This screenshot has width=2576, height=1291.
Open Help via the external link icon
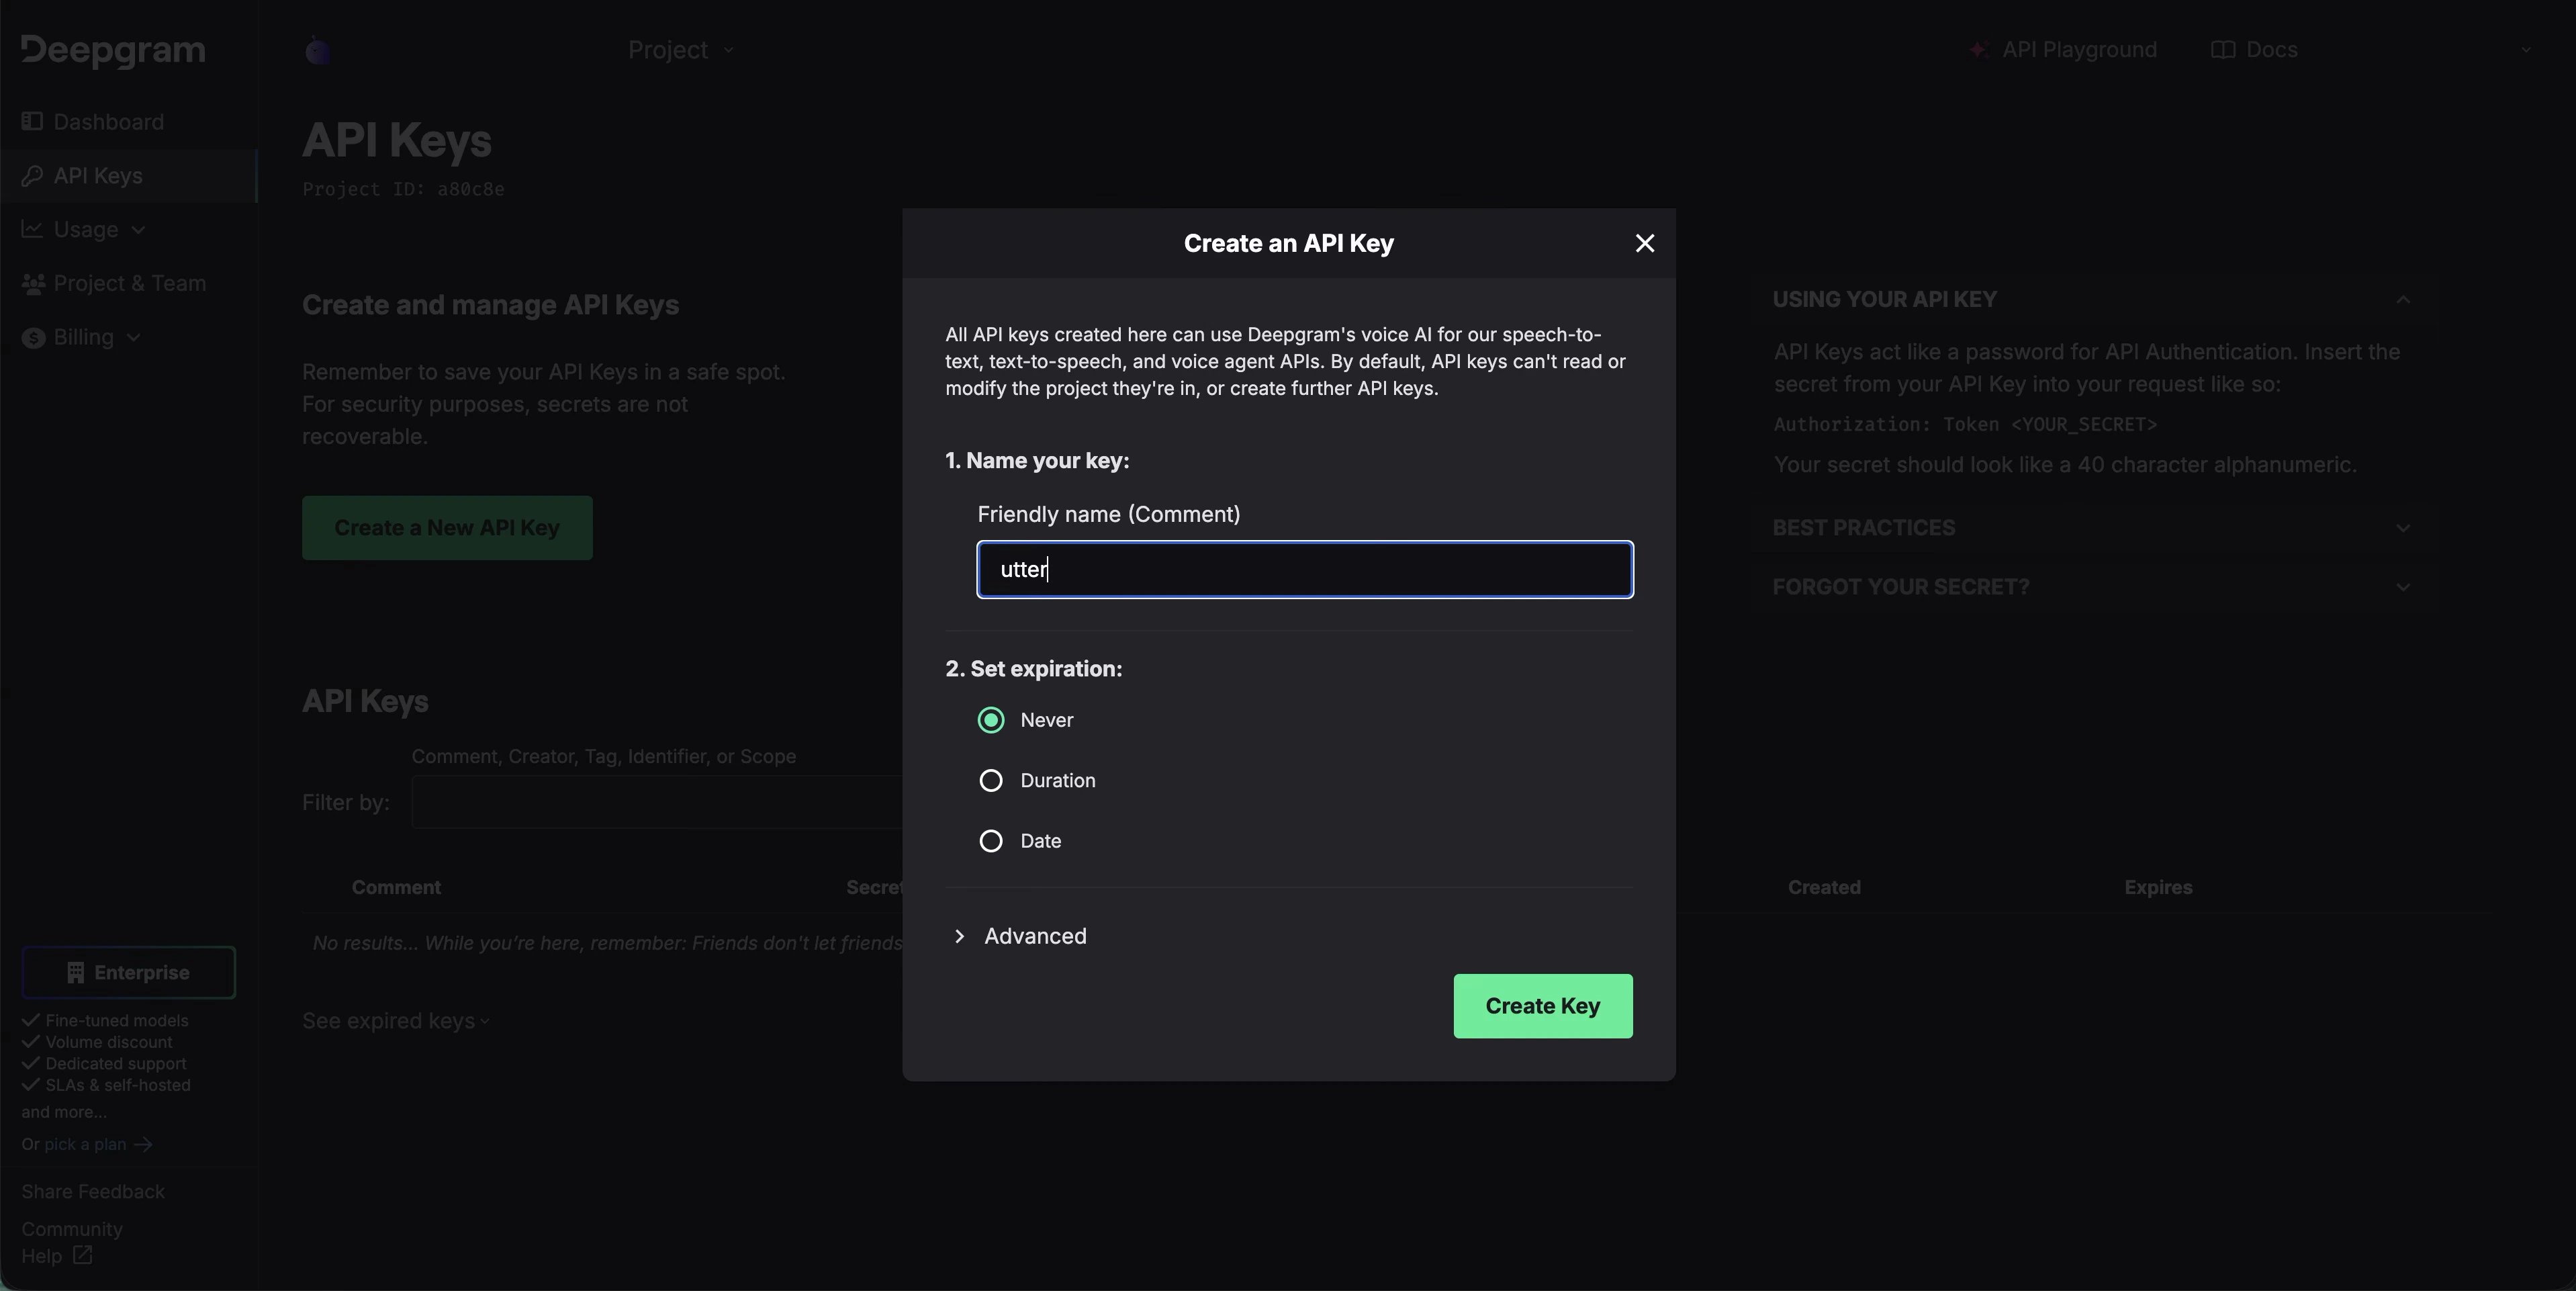(84, 1256)
